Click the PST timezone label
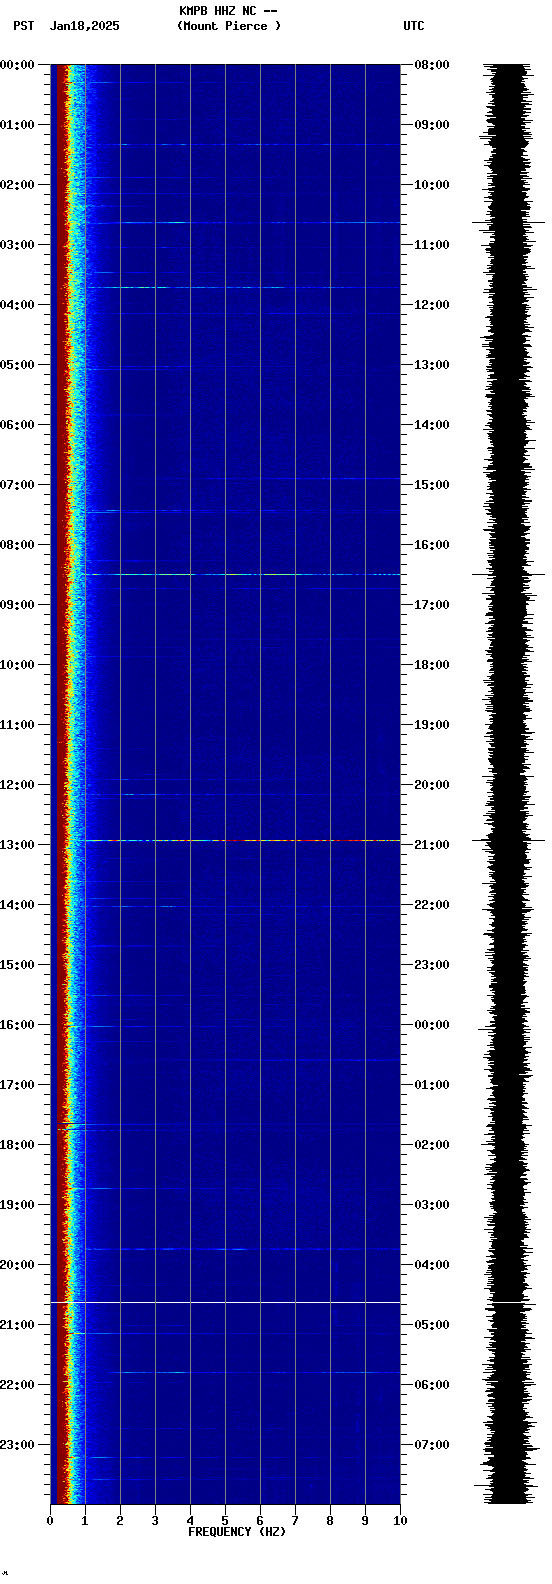The width and height of the screenshot is (552, 1584). coord(24,26)
